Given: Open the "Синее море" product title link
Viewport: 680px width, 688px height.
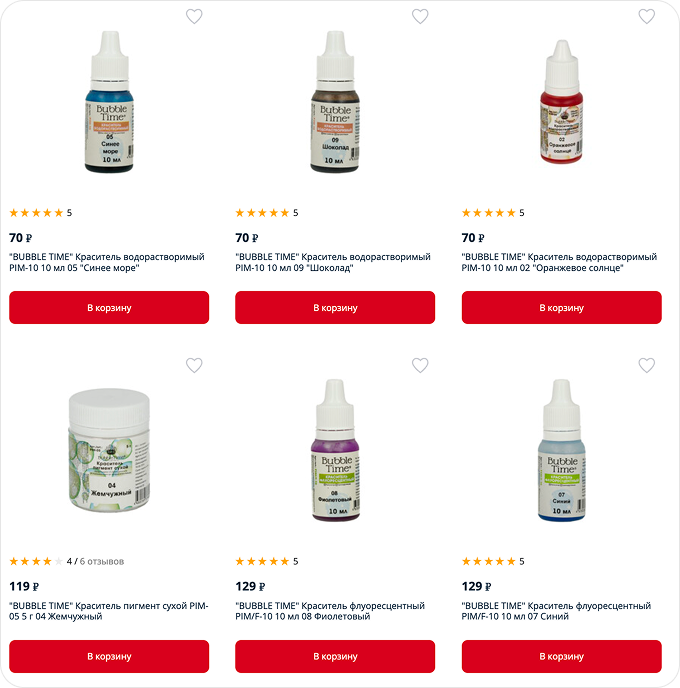Looking at the screenshot, I should click(107, 262).
